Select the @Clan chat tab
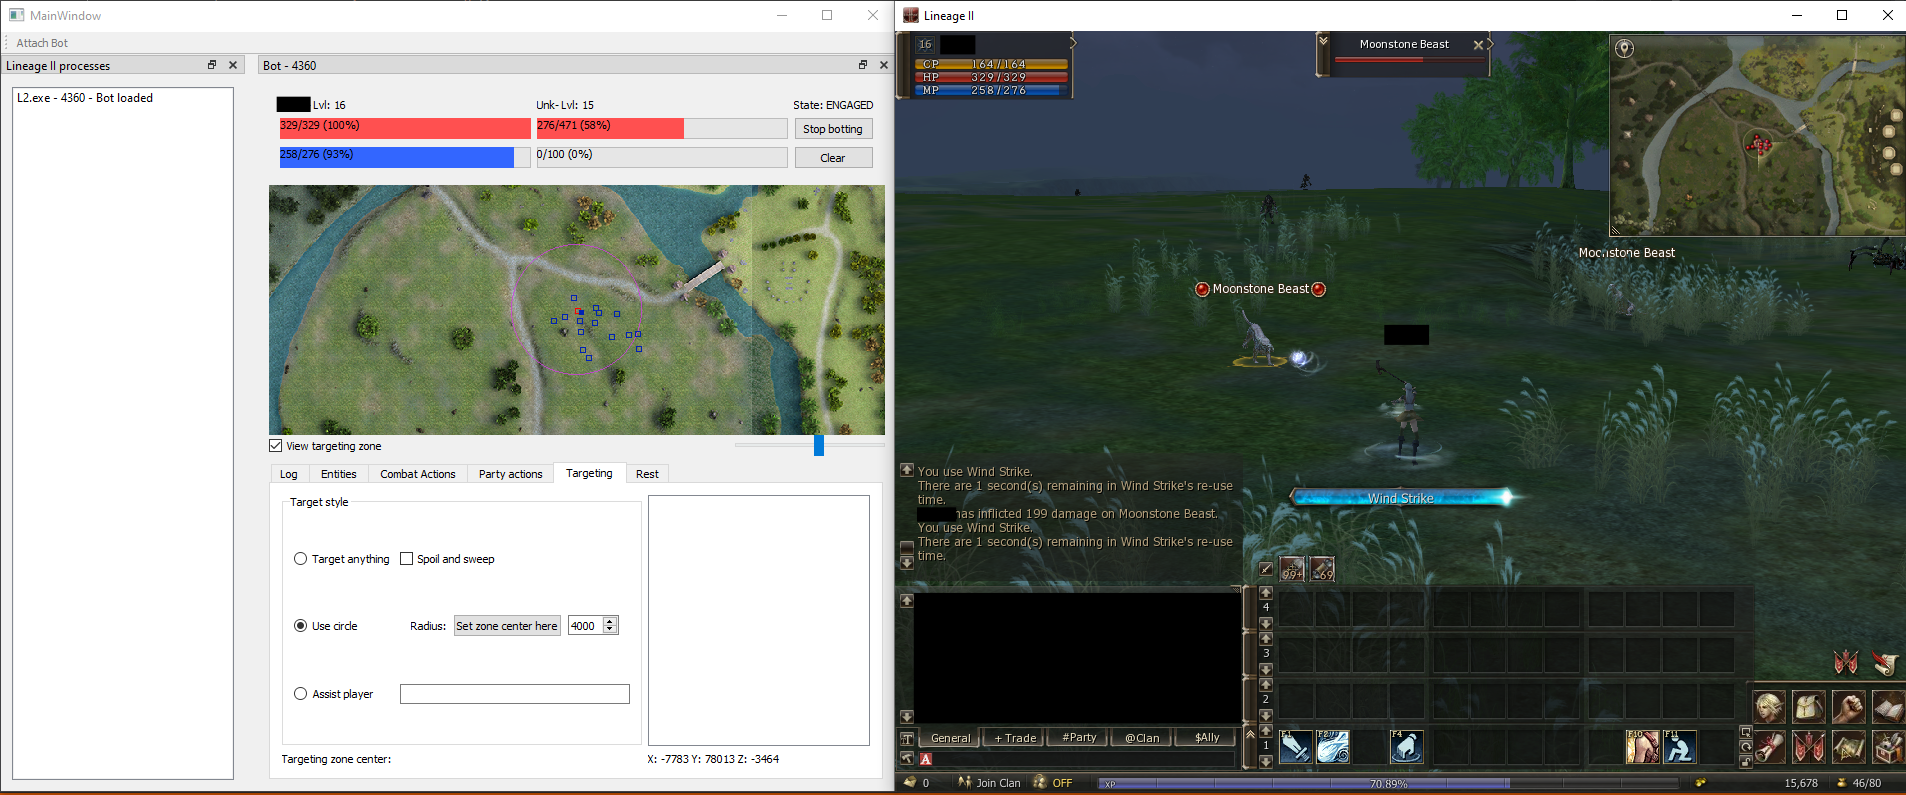Image resolution: width=1906 pixels, height=795 pixels. tap(1142, 738)
